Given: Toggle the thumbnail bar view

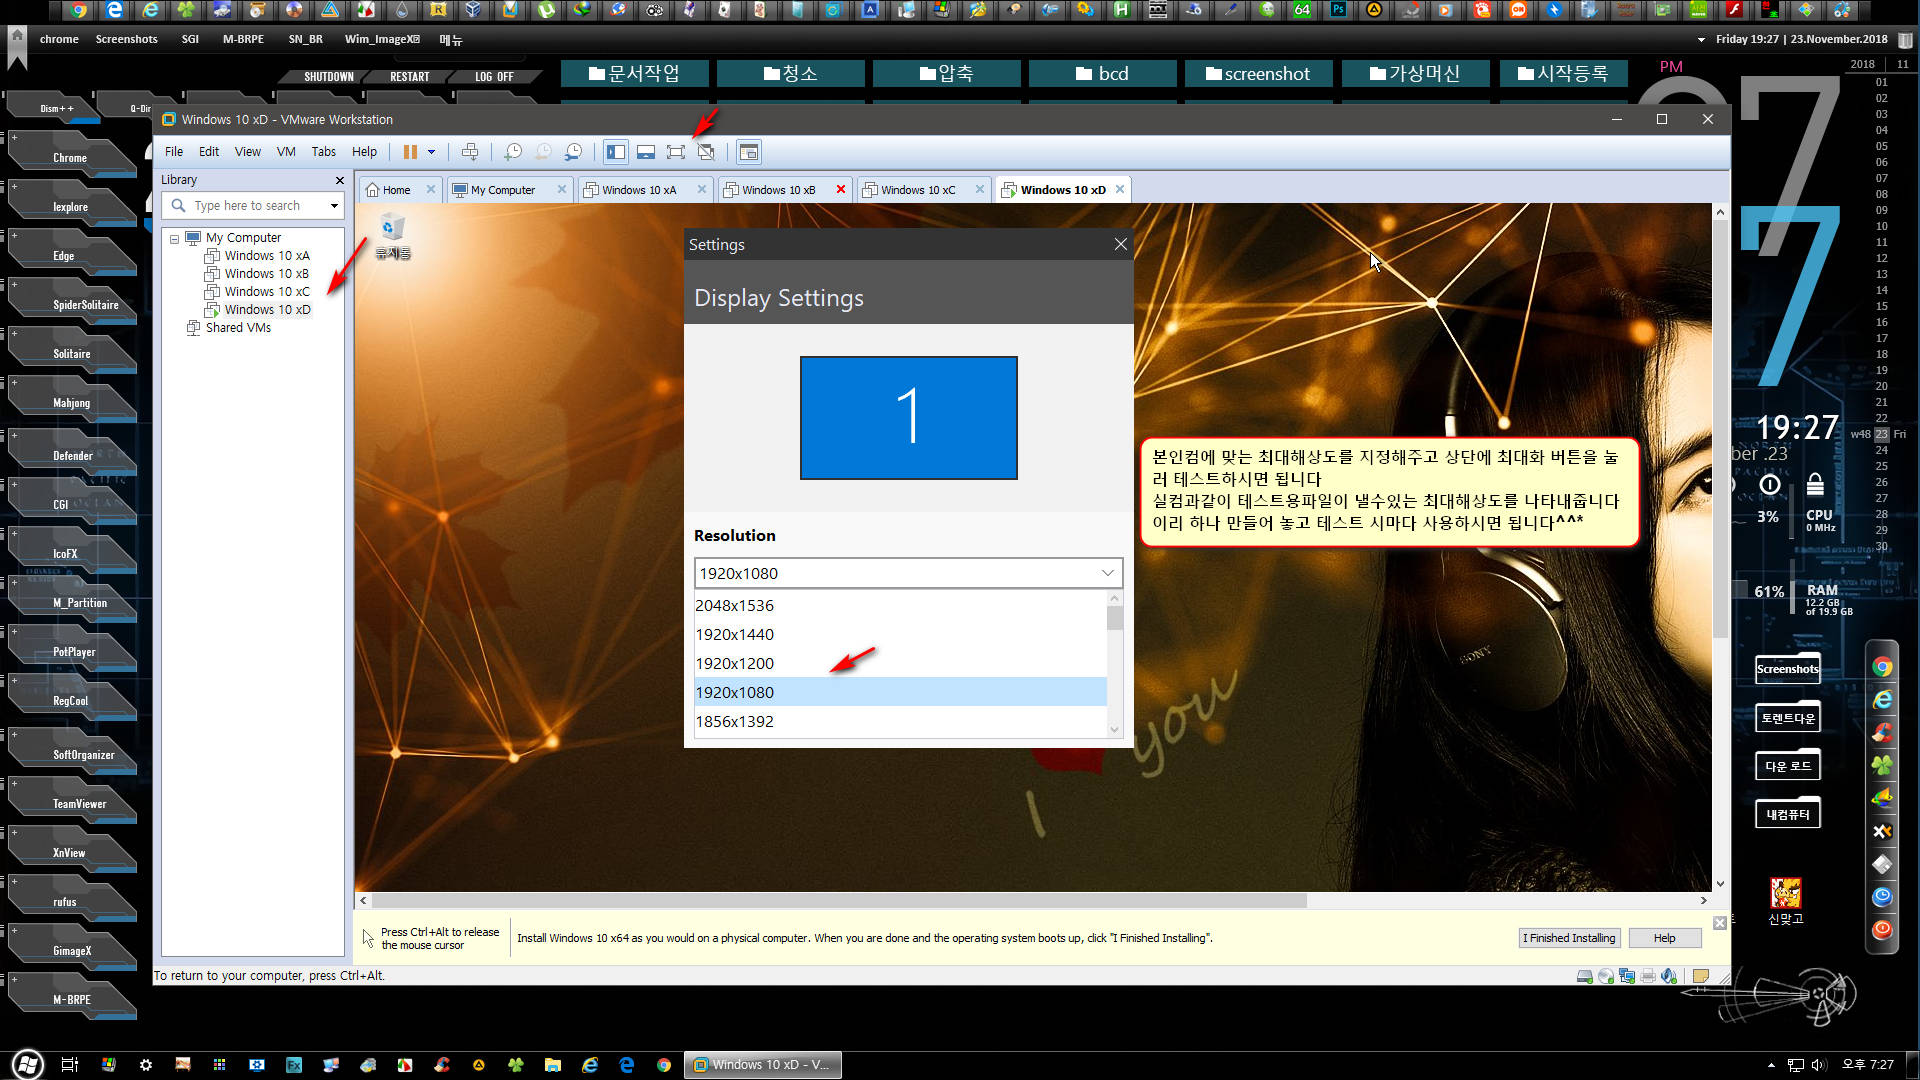Looking at the screenshot, I should 646,152.
